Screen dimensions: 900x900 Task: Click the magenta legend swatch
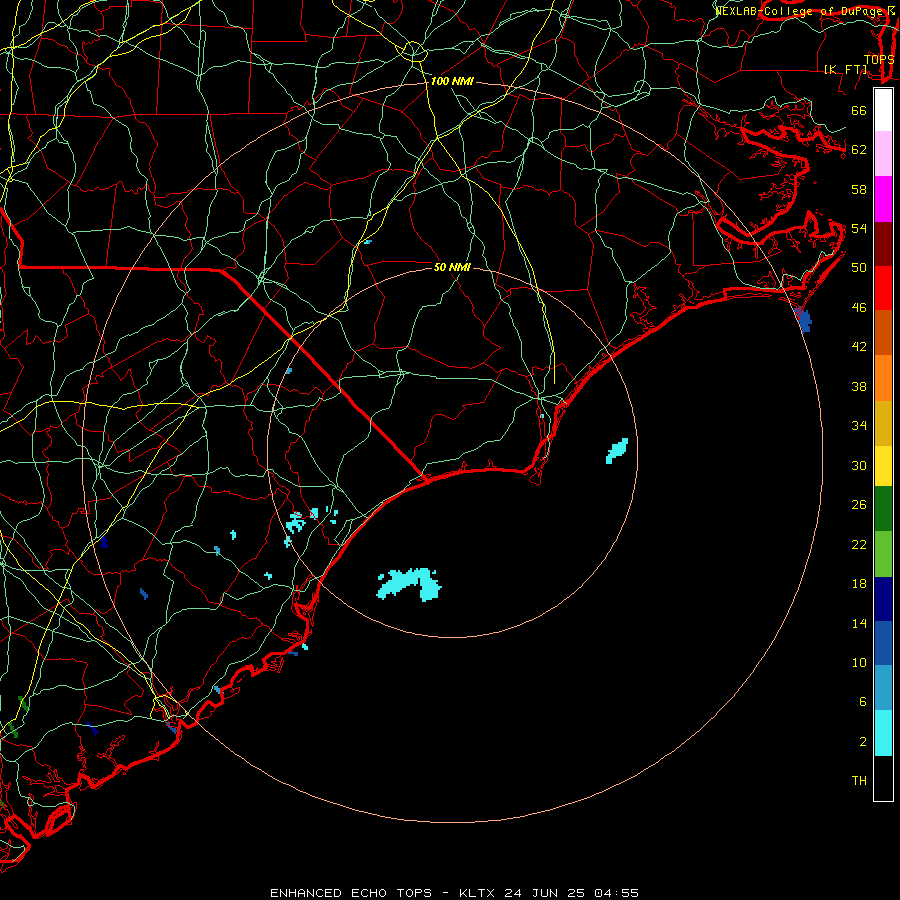point(883,199)
